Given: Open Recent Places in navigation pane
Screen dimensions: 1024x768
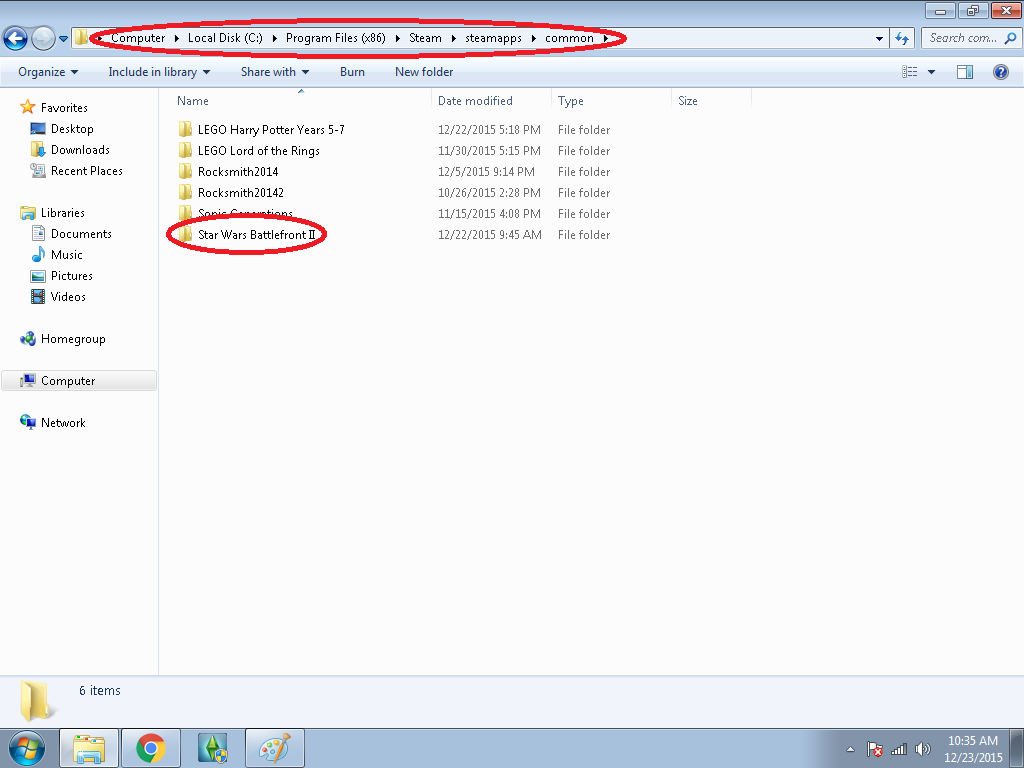Looking at the screenshot, I should (x=87, y=170).
